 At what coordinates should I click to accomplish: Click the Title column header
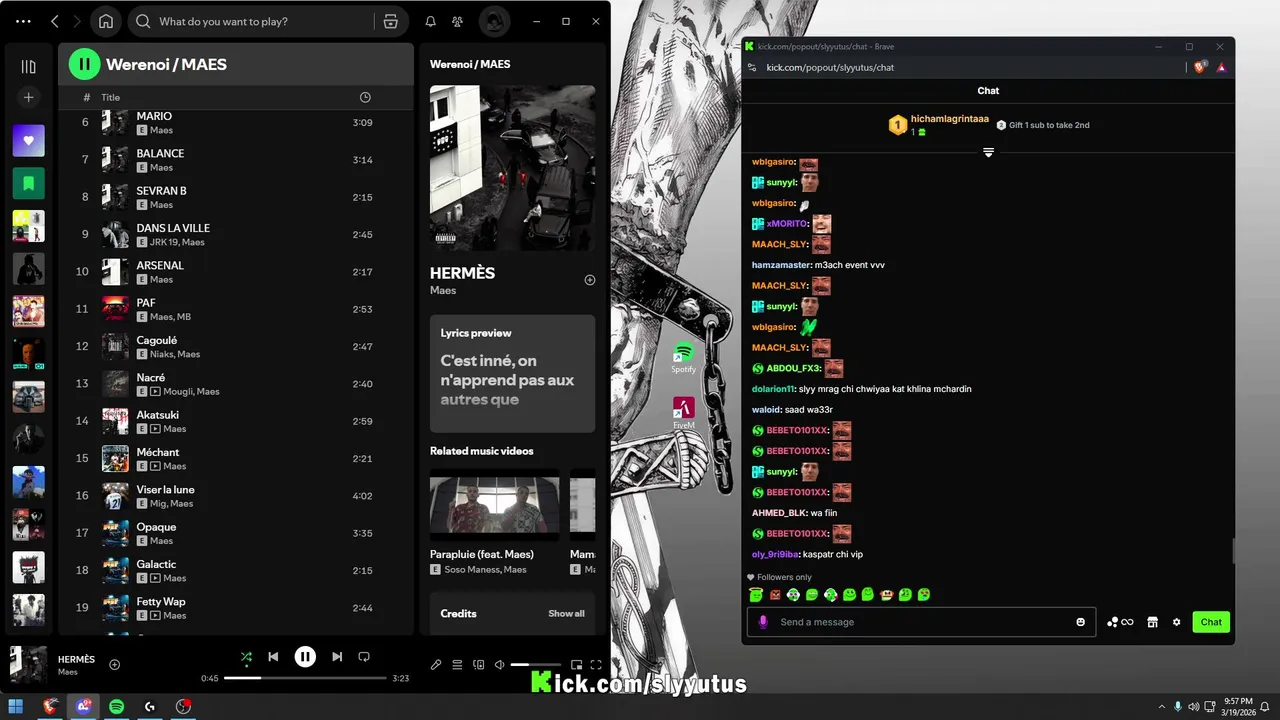tap(111, 97)
